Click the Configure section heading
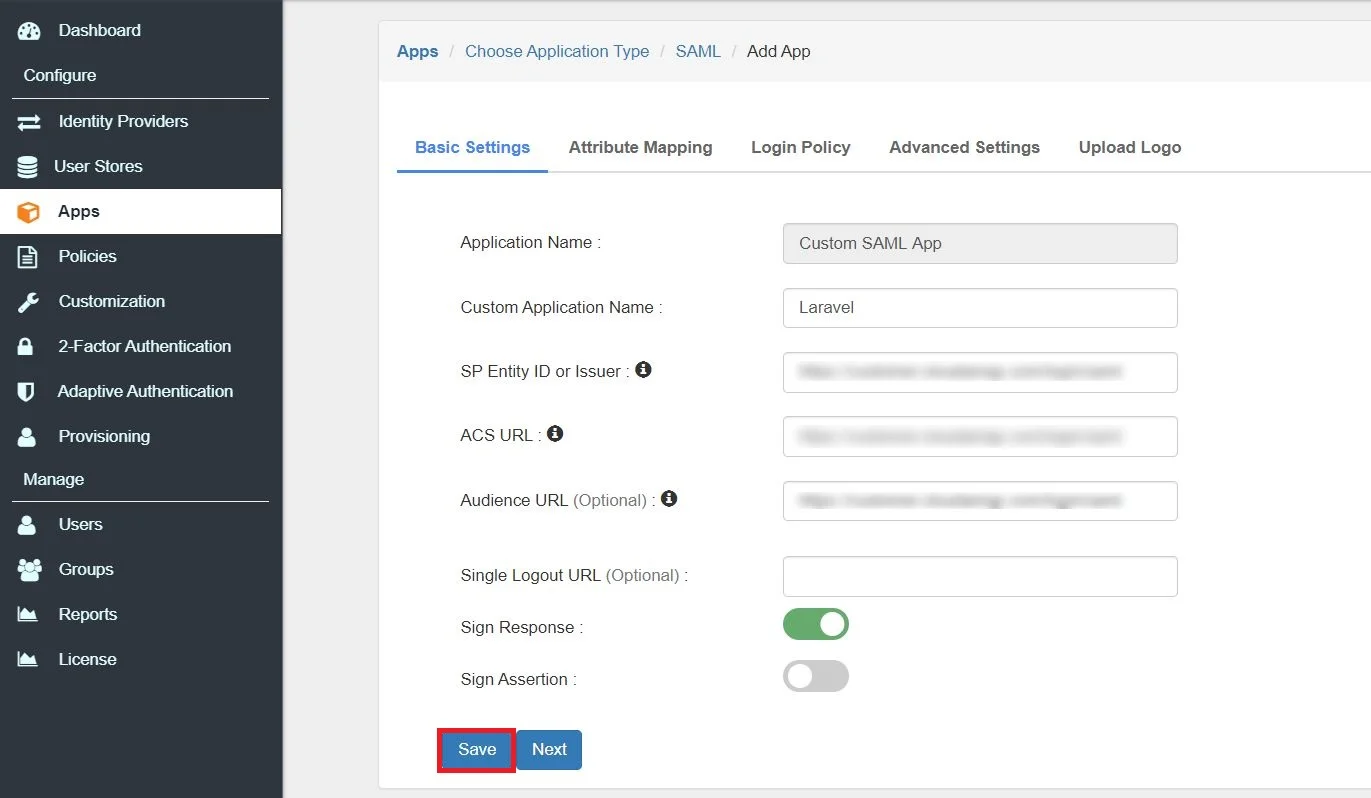This screenshot has height=798, width=1371. pos(60,75)
